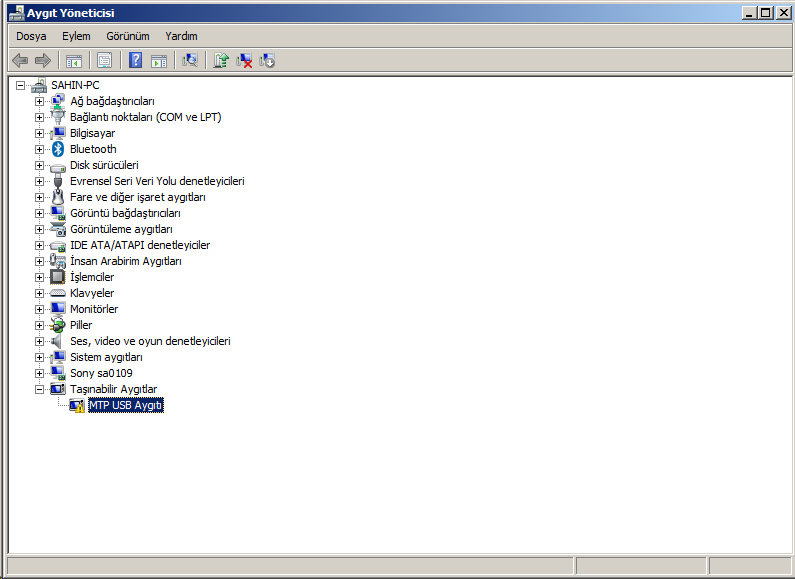795x579 pixels.
Task: Select the Monitörler monitor icon
Action: (58, 309)
